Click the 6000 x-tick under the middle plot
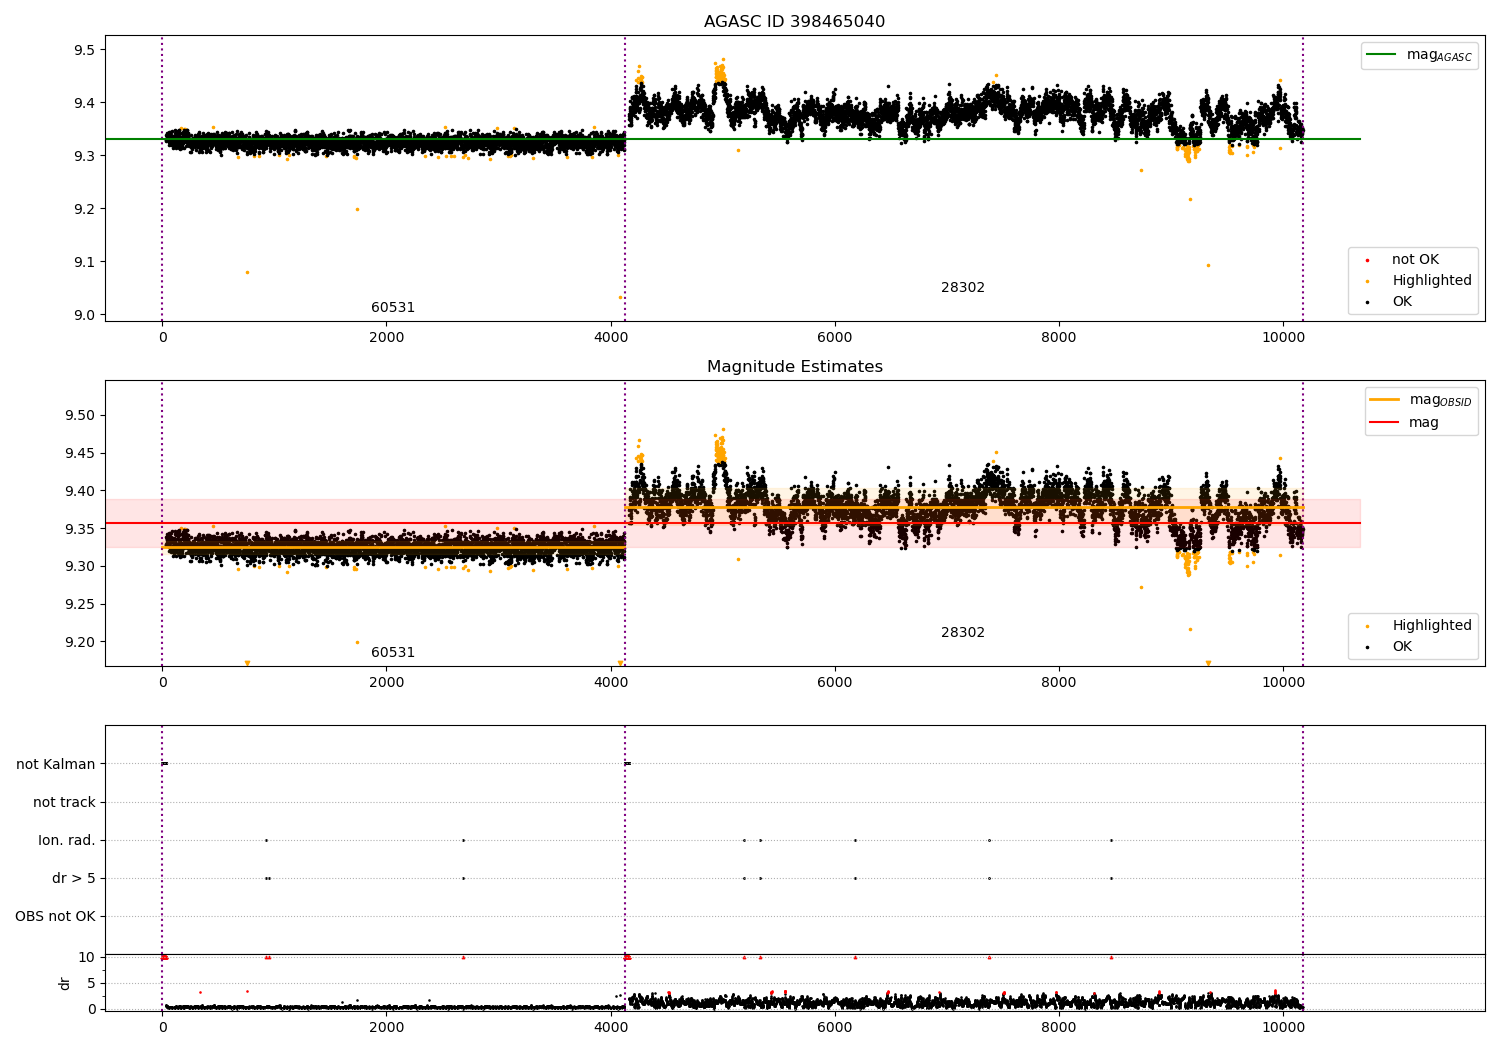 coord(834,683)
